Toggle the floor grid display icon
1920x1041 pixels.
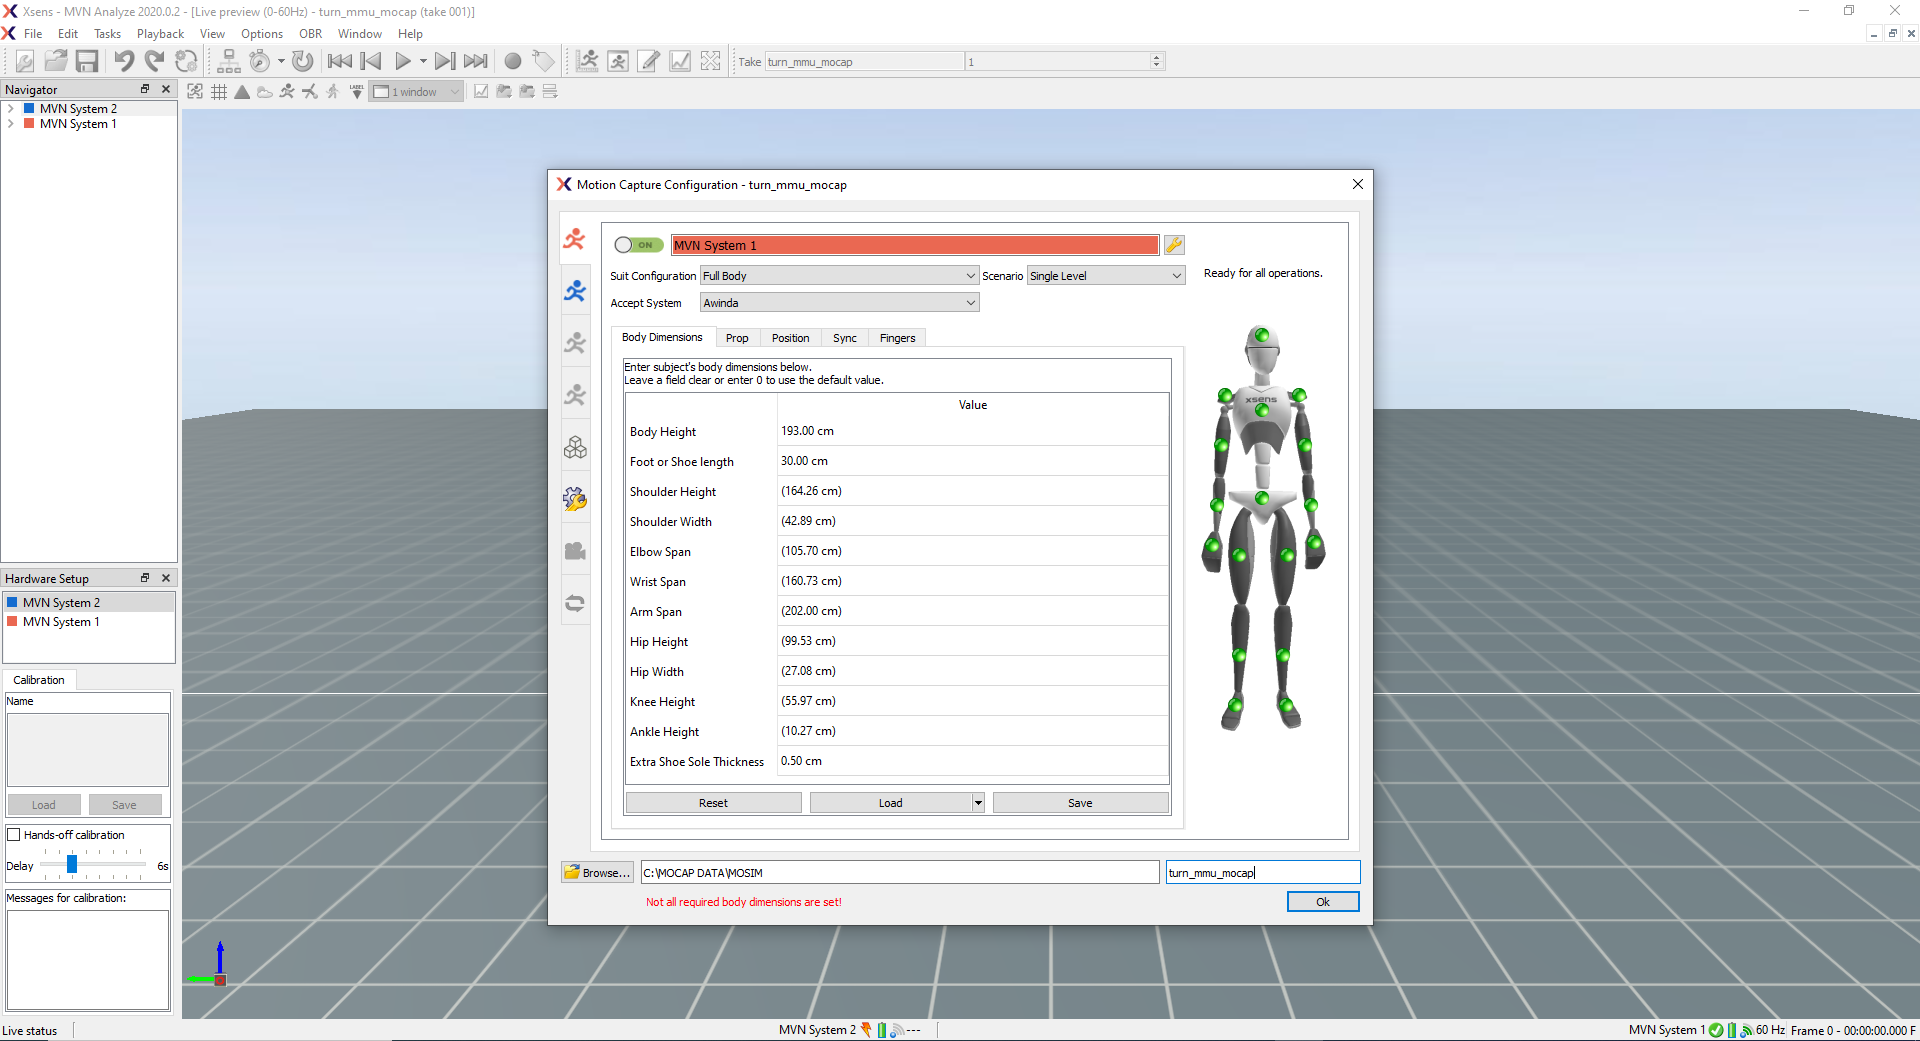coord(219,92)
